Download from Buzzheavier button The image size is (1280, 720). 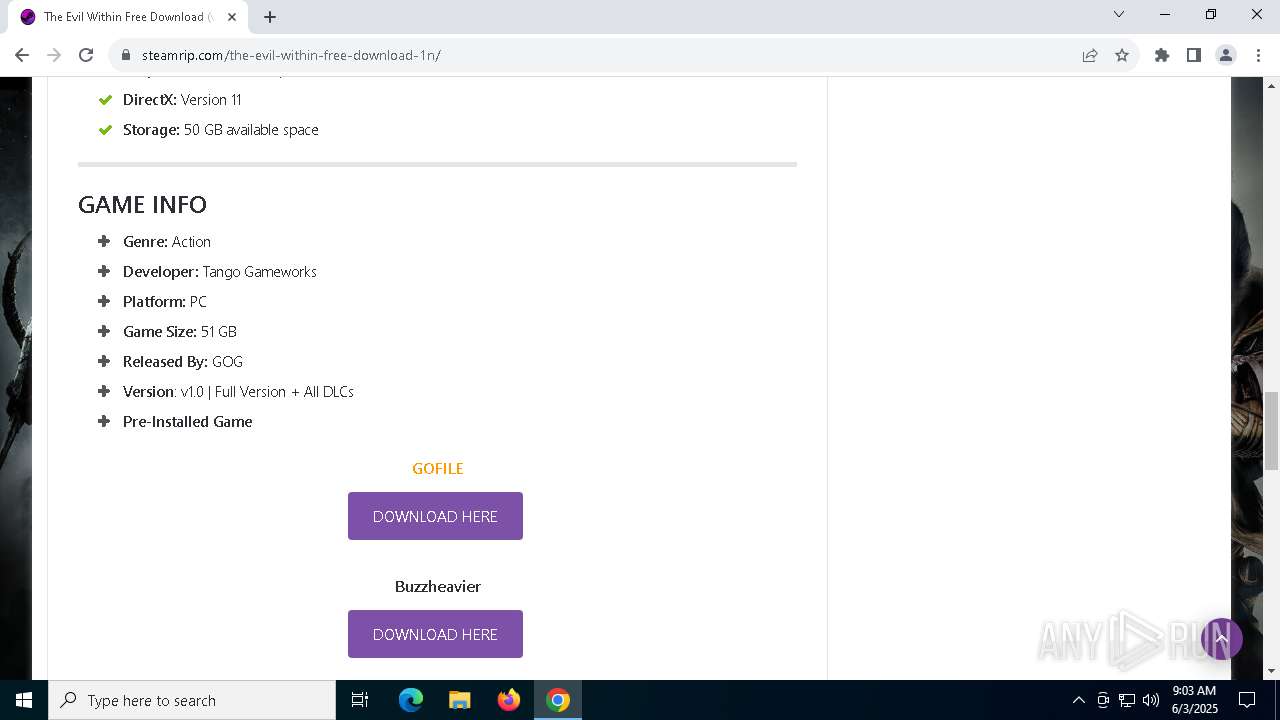[435, 634]
